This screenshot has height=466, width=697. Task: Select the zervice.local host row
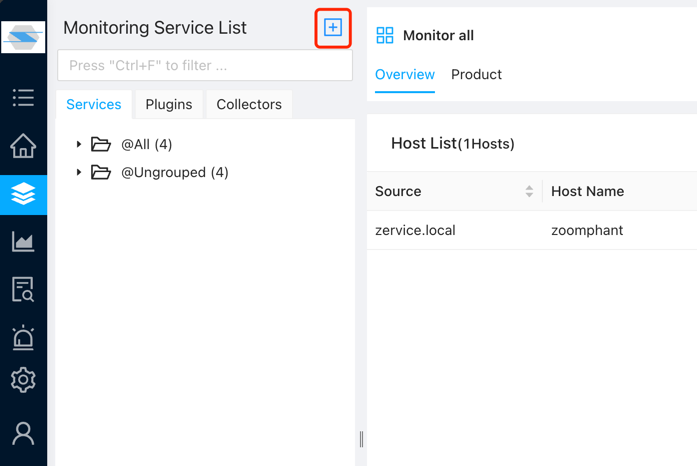(x=415, y=230)
